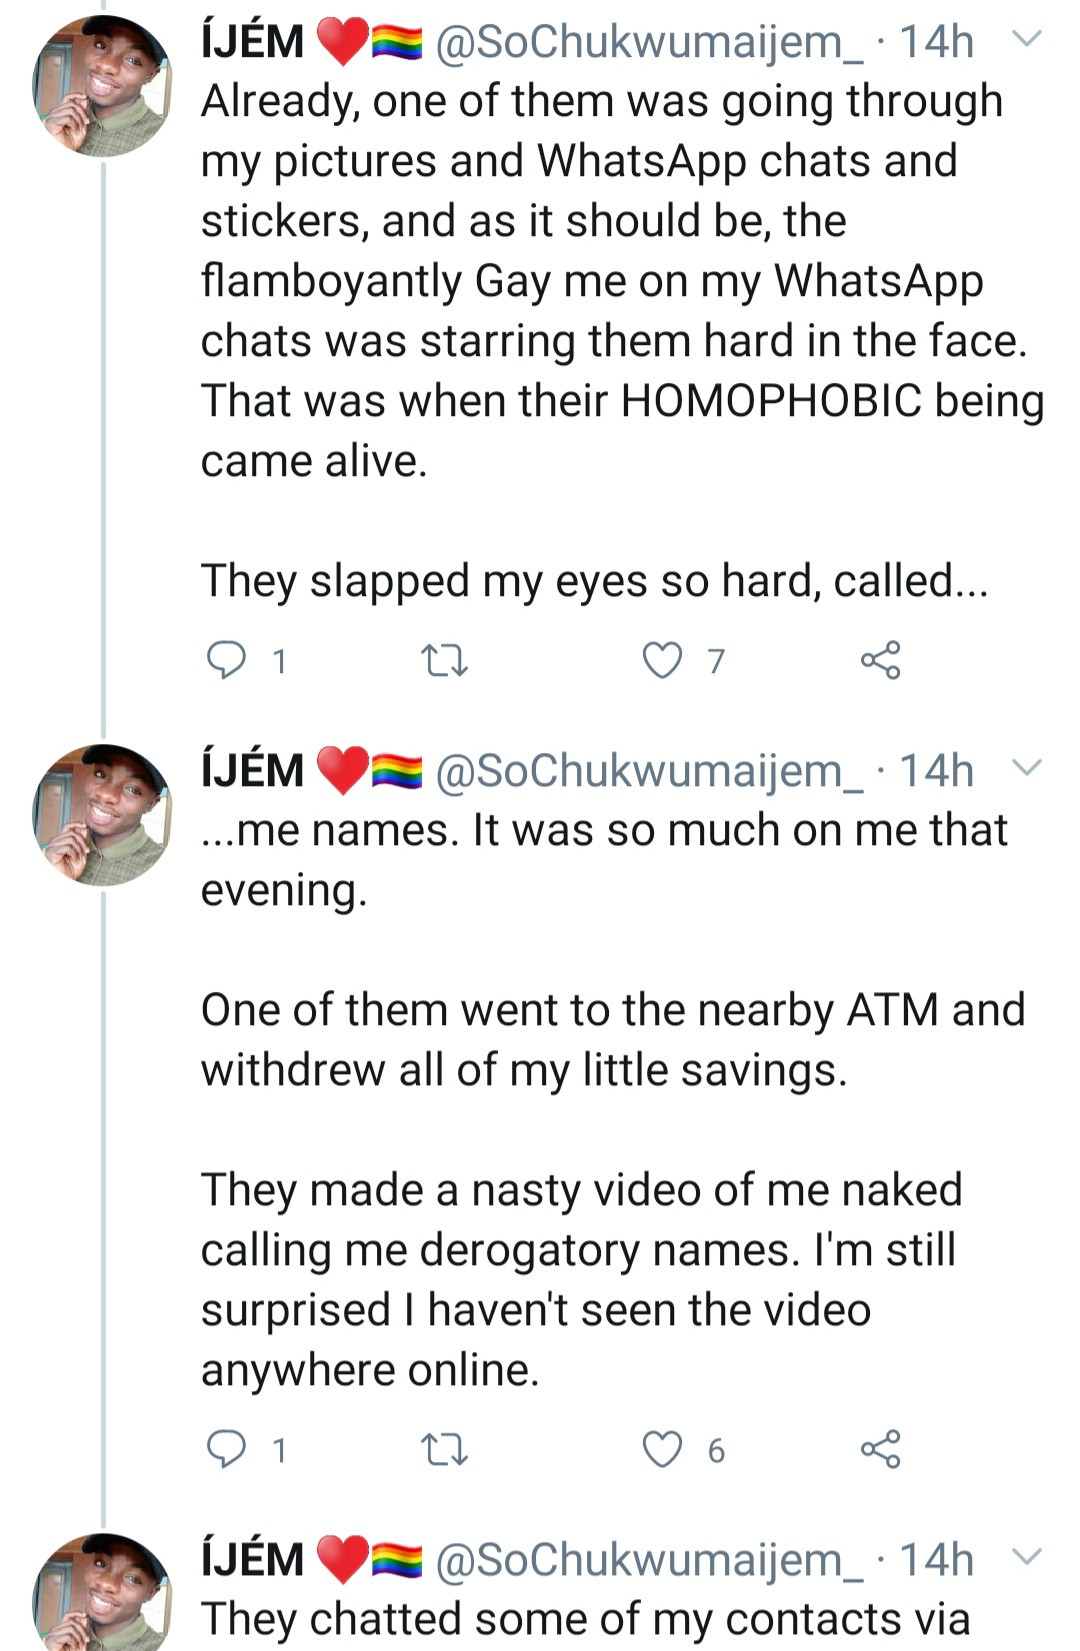Image resolution: width=1080 pixels, height=1651 pixels.
Task: Open @SoChukwumaijem_ handle on first tweet
Action: pos(649,42)
